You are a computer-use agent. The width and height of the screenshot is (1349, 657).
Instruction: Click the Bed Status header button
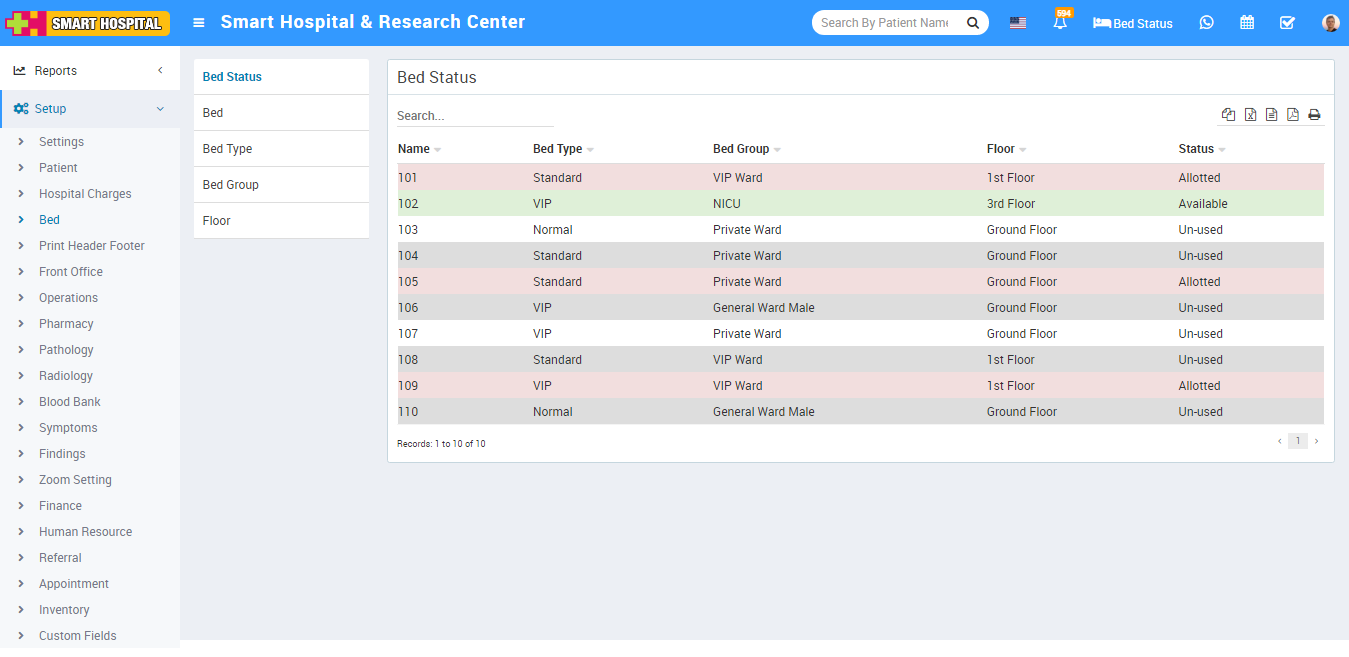[1133, 23]
